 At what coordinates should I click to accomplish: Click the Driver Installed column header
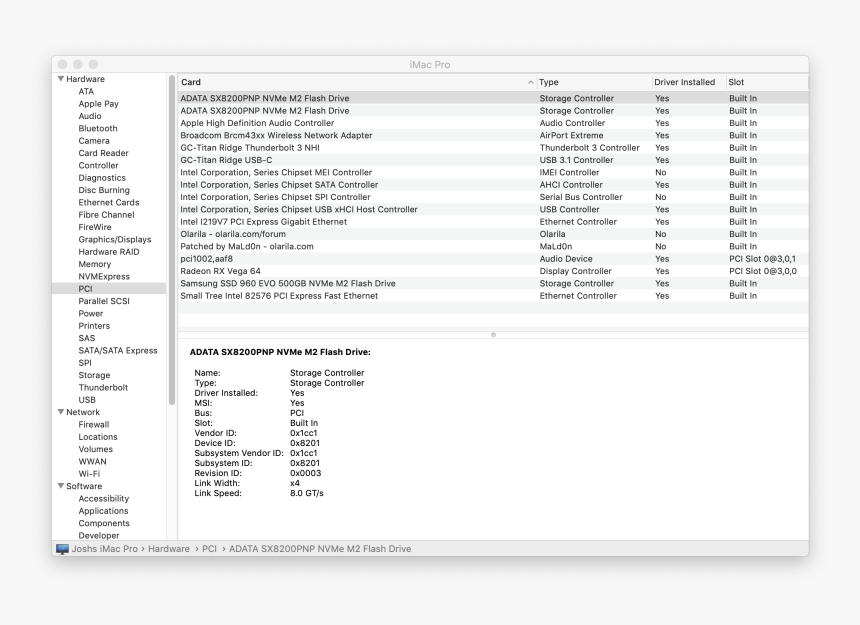688,82
